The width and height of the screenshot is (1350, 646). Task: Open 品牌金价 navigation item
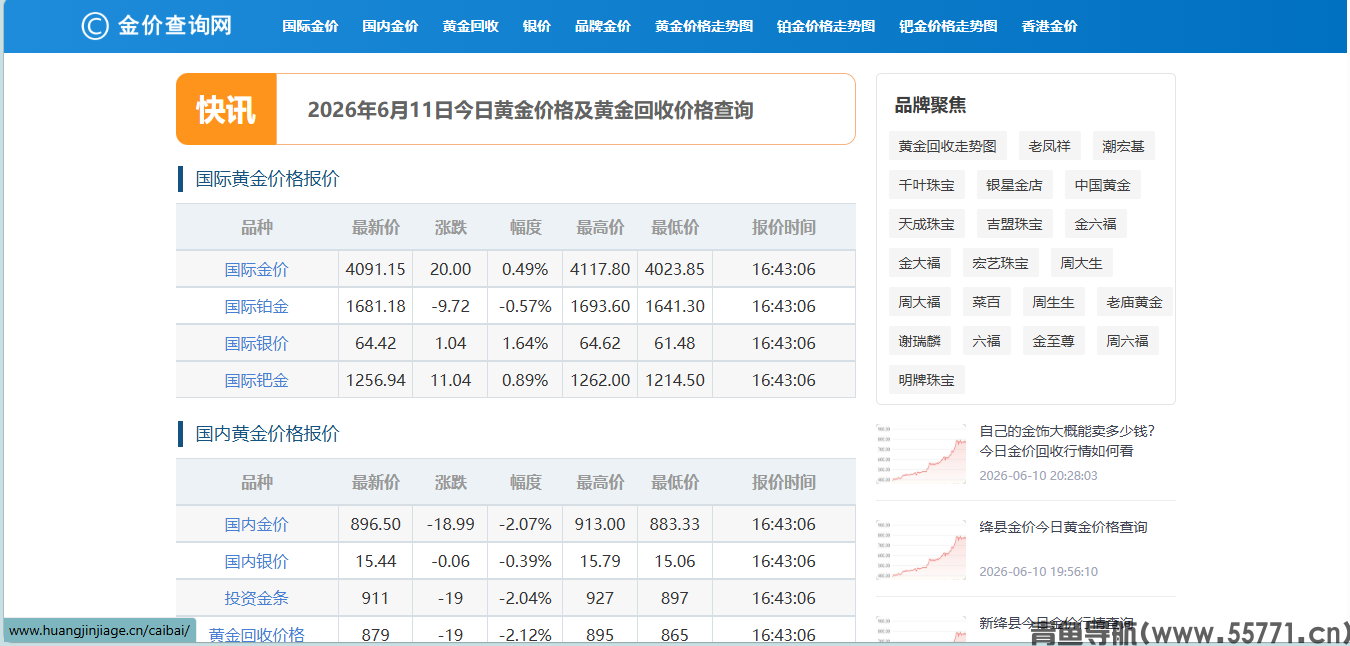click(603, 26)
